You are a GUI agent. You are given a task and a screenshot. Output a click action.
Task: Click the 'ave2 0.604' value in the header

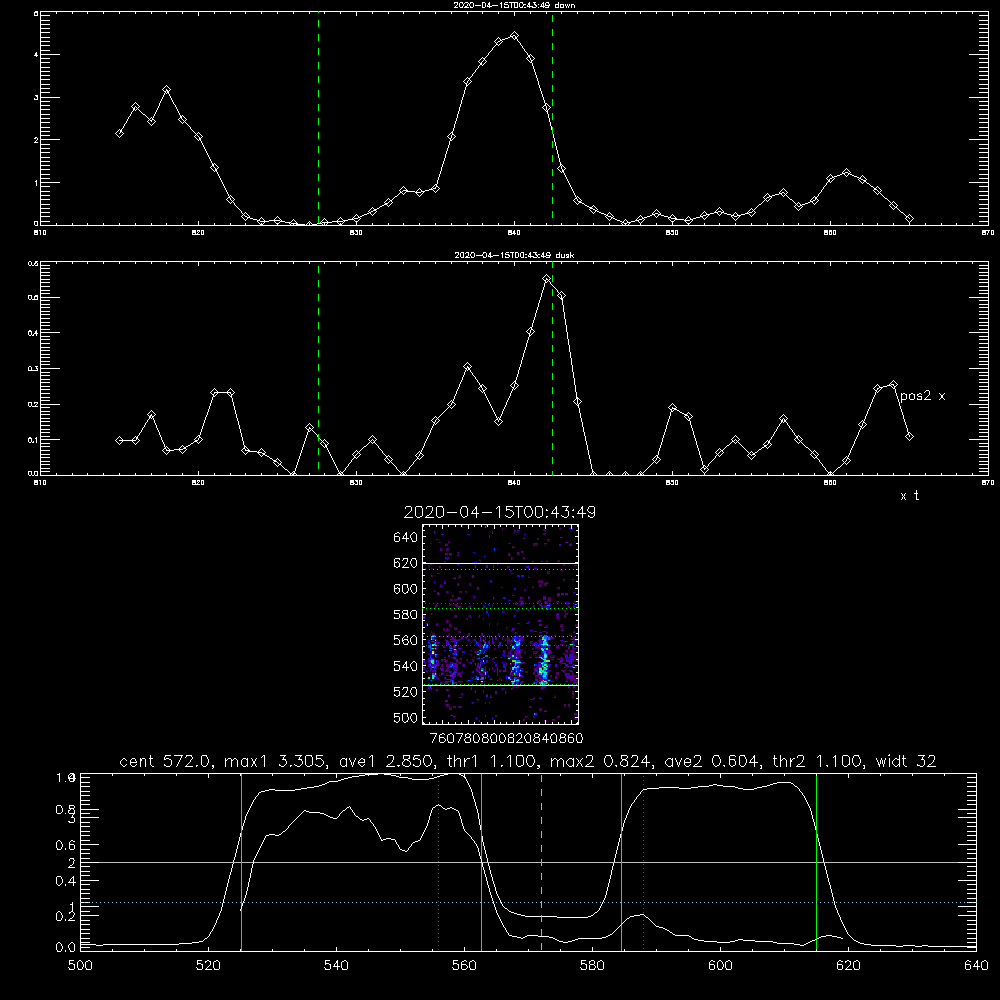click(713, 761)
